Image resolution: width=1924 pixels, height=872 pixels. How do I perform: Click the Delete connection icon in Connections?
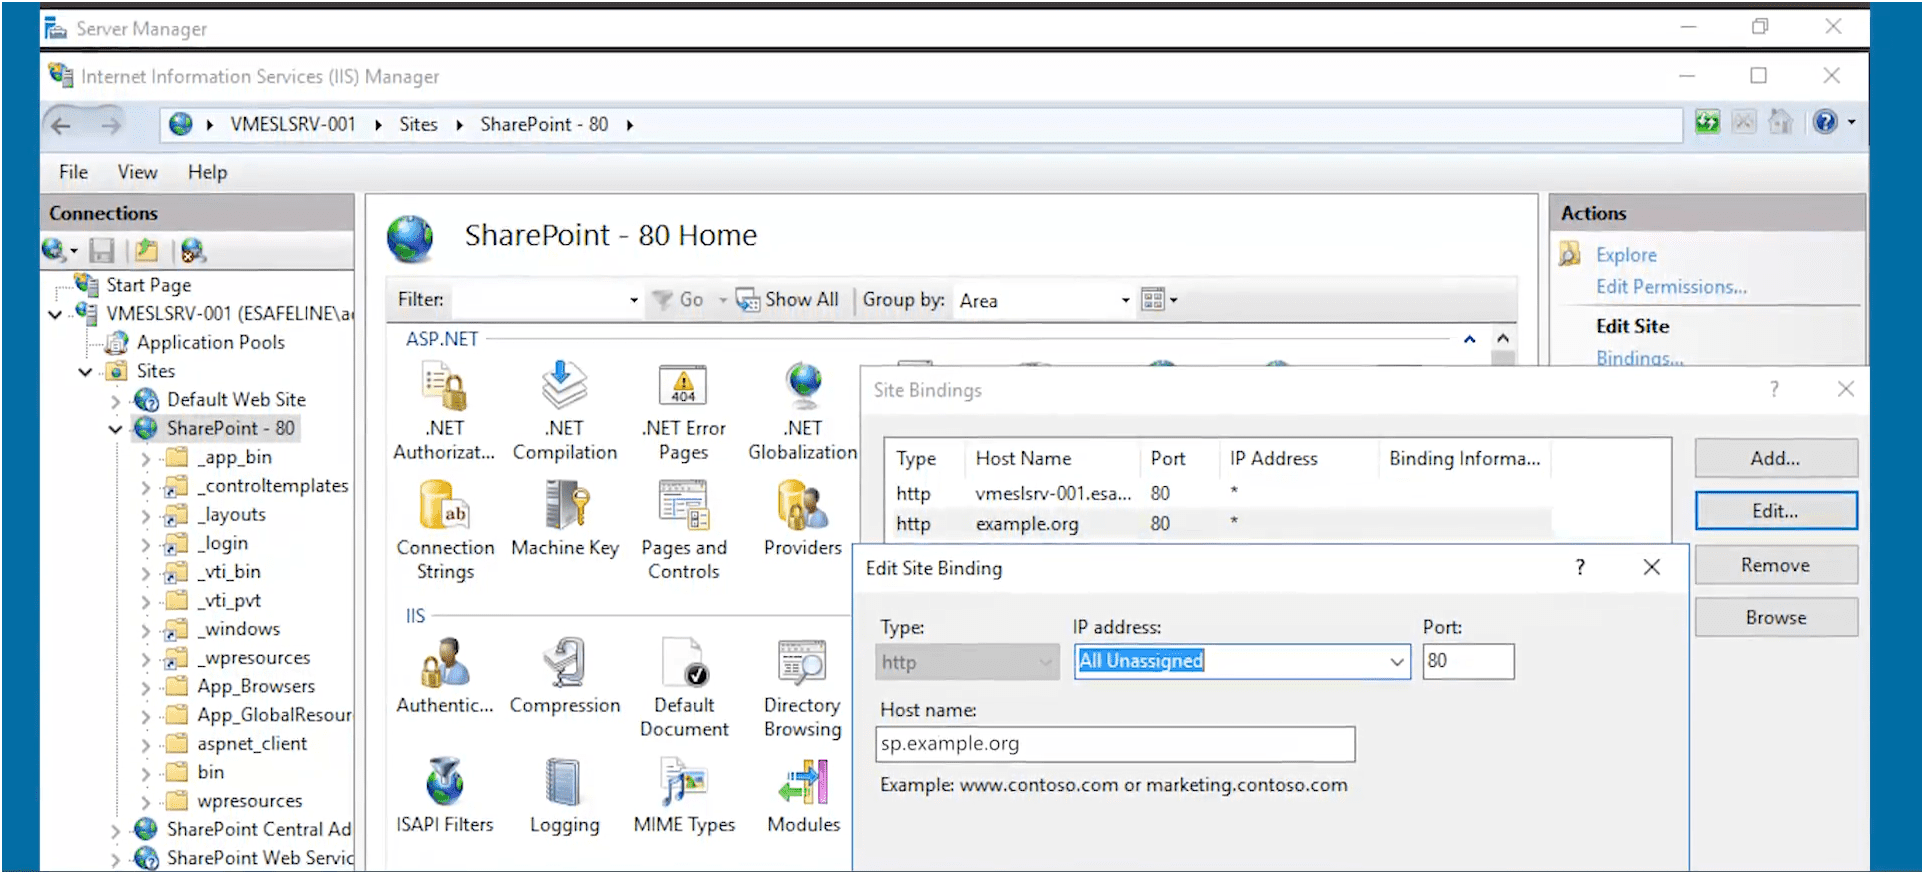pyautogui.click(x=193, y=250)
